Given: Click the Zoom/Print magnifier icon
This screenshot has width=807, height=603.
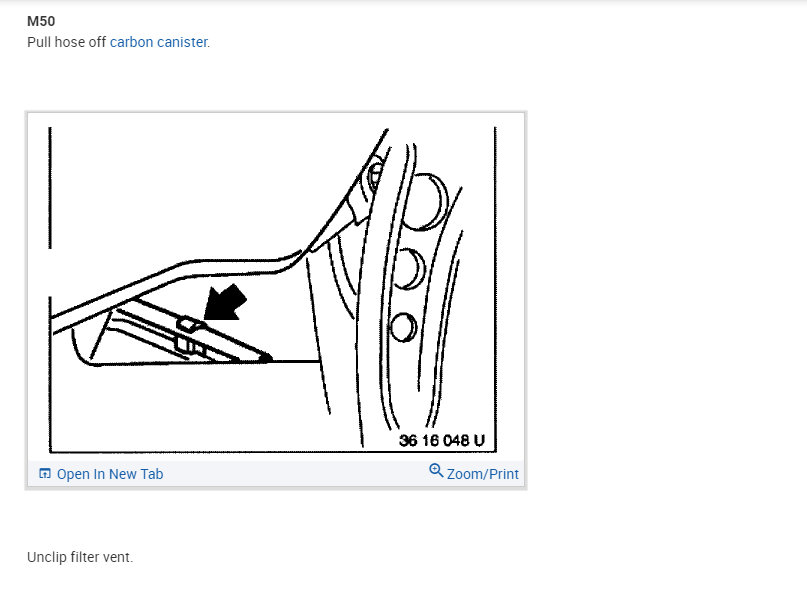Looking at the screenshot, I should (x=436, y=470).
